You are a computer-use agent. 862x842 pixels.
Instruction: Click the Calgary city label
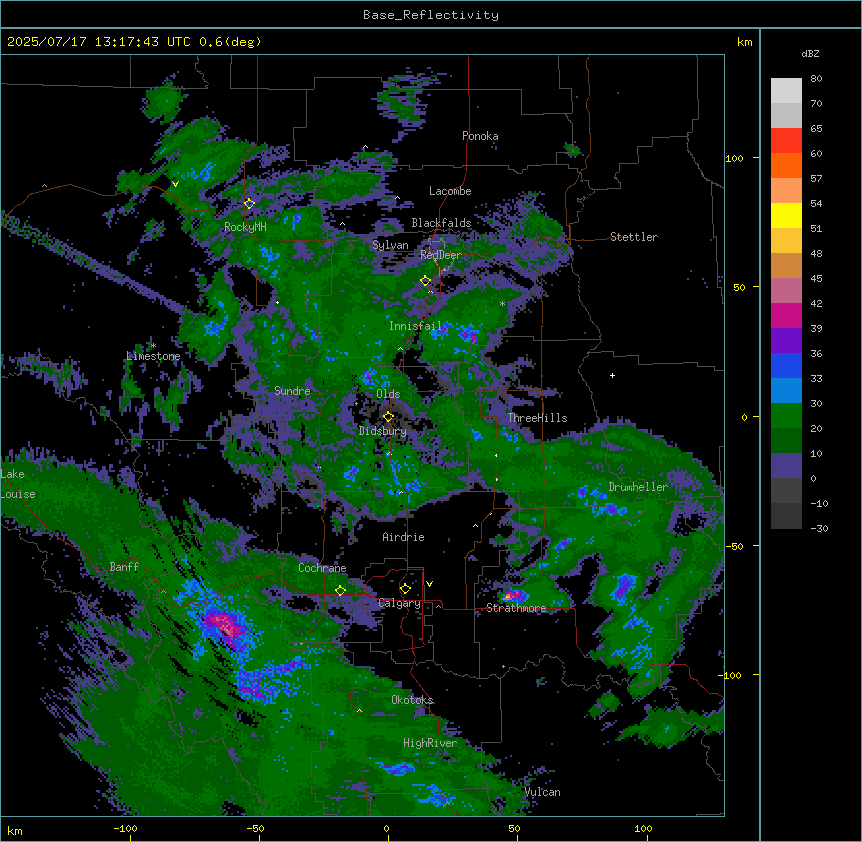[x=399, y=603]
